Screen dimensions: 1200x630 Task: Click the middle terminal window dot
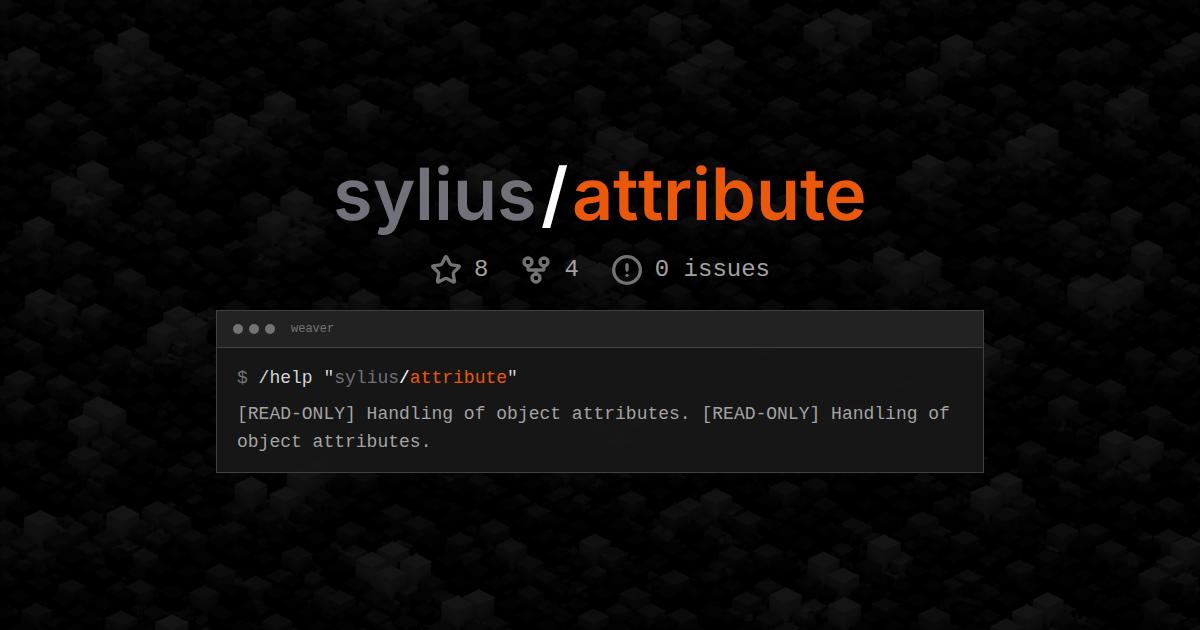(x=254, y=329)
